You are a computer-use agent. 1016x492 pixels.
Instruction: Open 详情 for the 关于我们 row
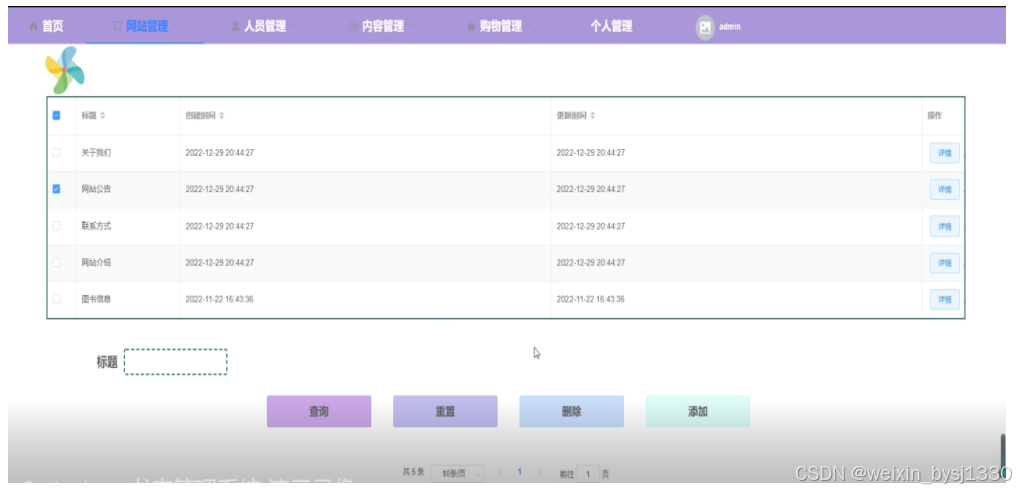pos(945,153)
